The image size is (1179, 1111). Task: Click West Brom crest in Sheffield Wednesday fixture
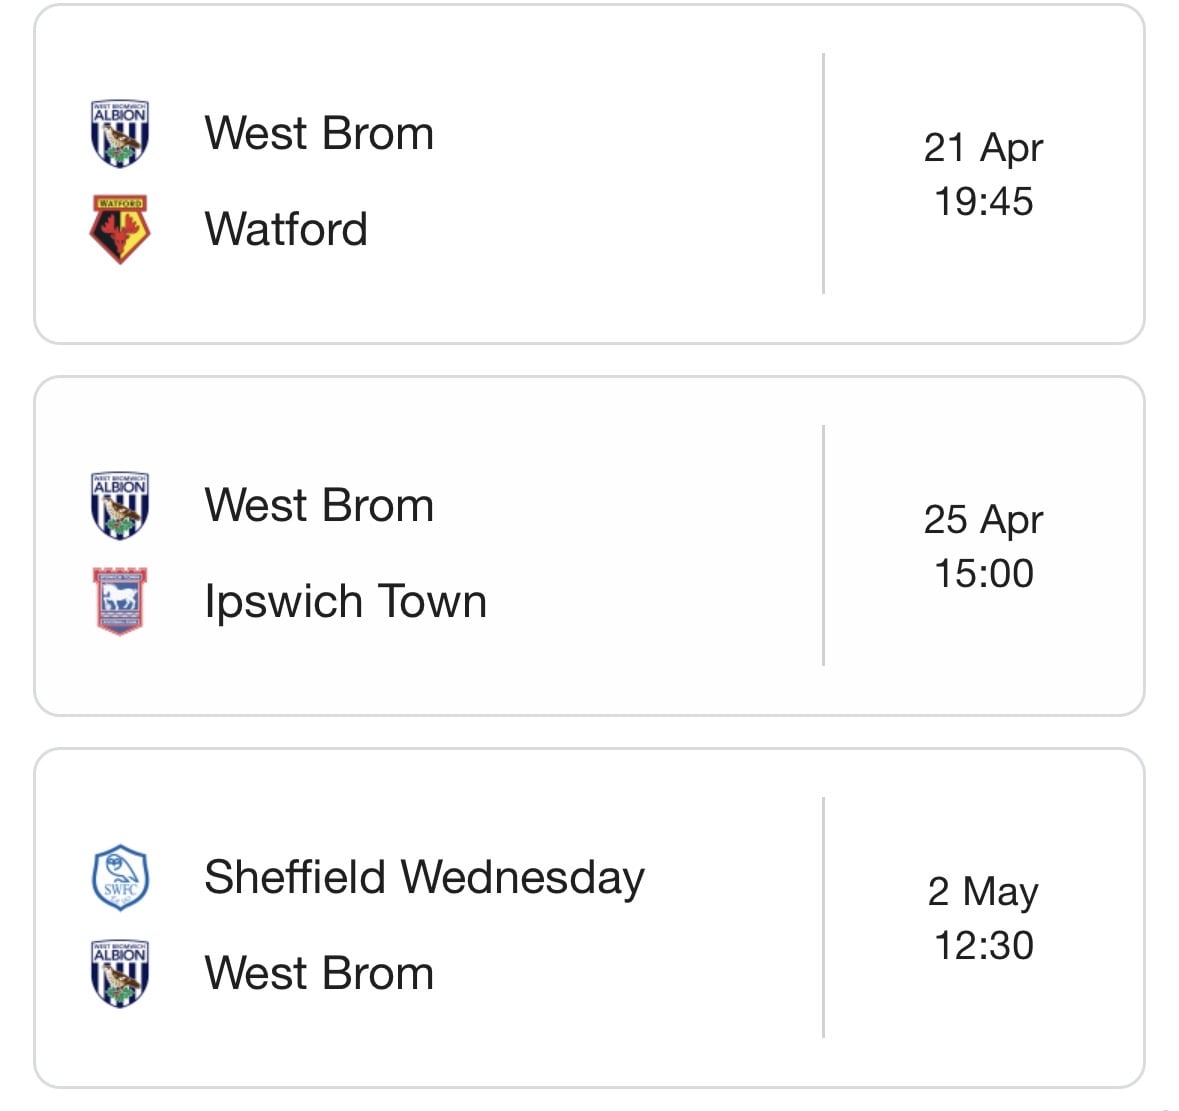coord(120,973)
